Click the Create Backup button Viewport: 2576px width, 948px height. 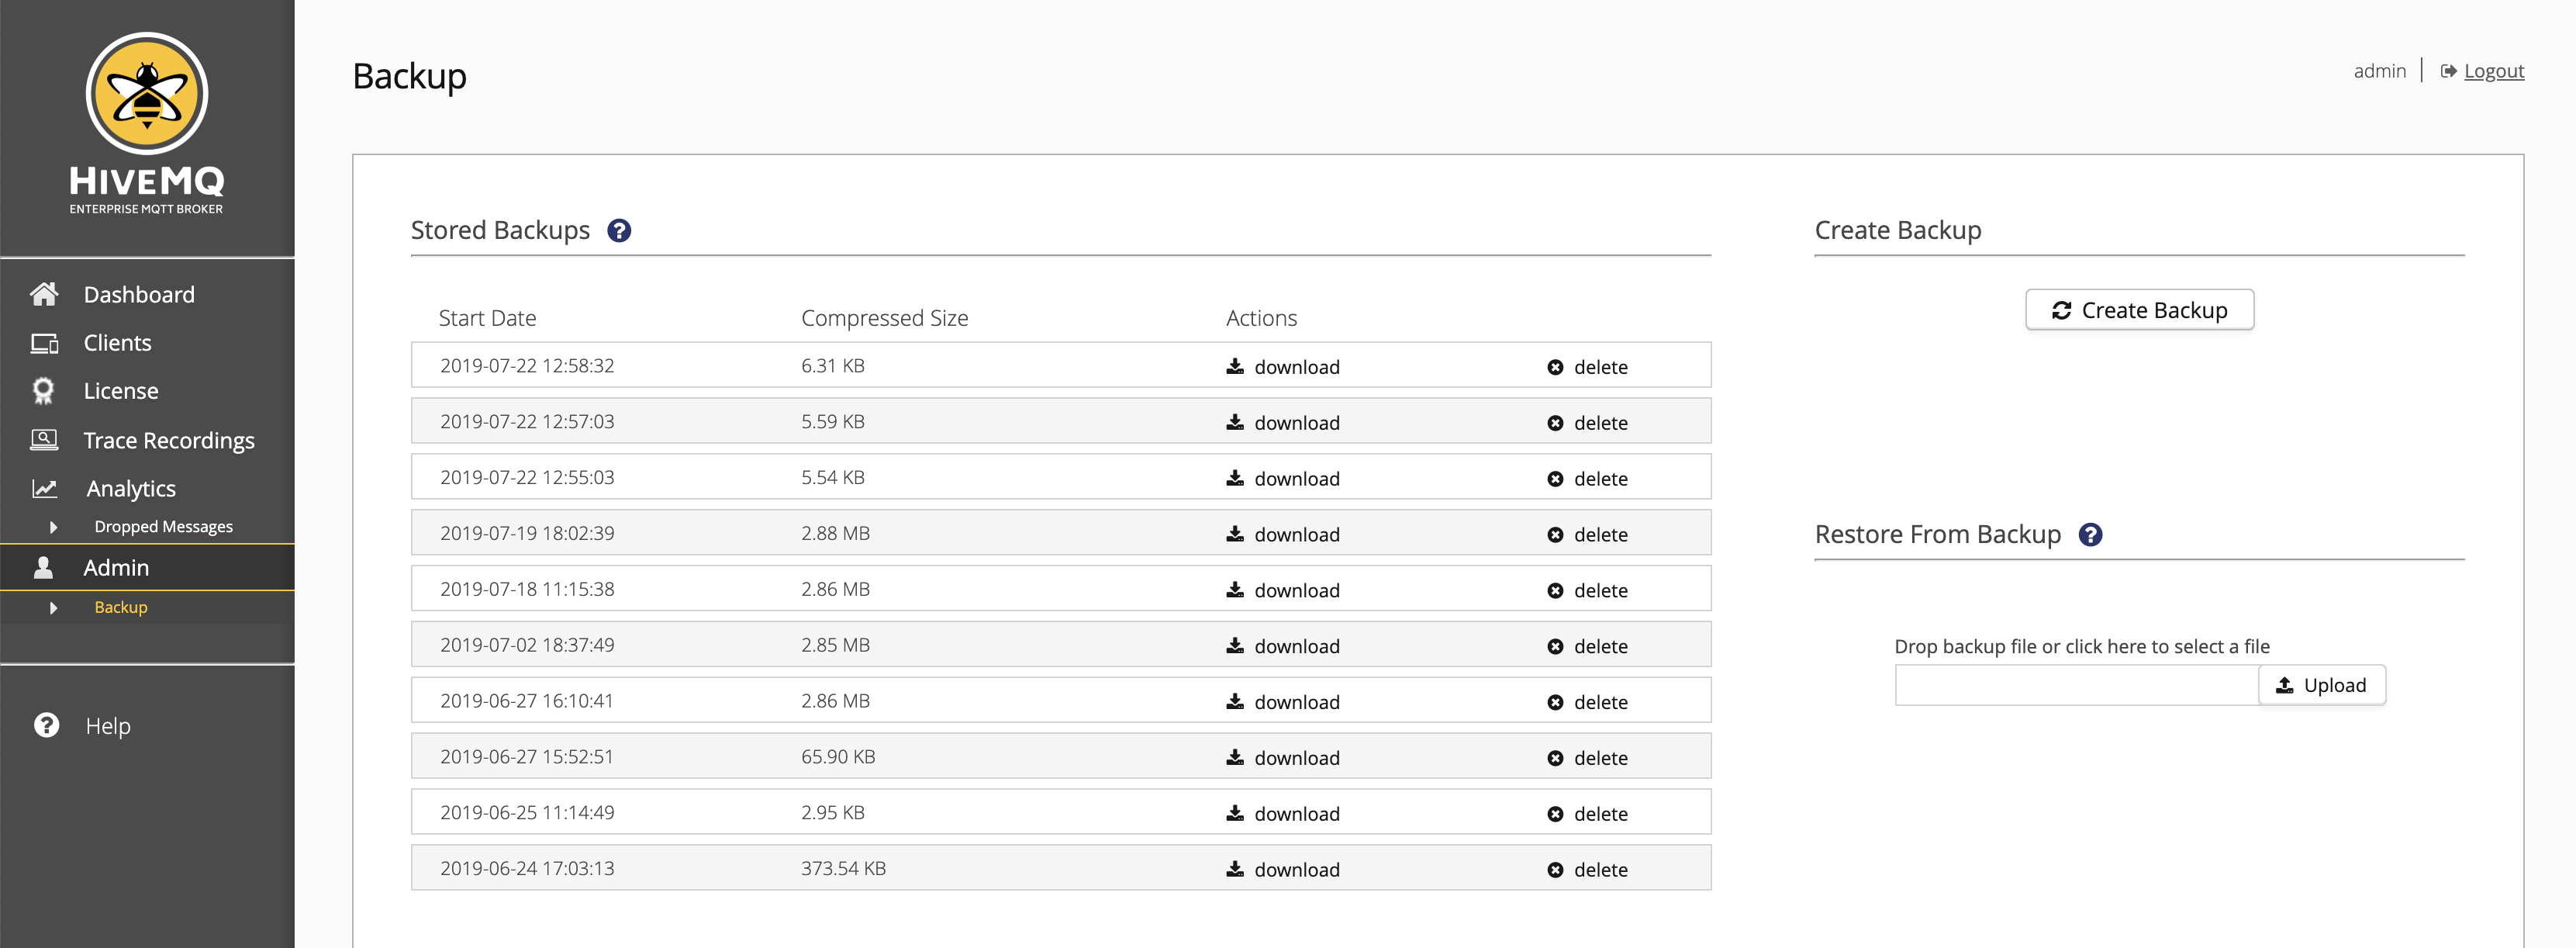2139,310
